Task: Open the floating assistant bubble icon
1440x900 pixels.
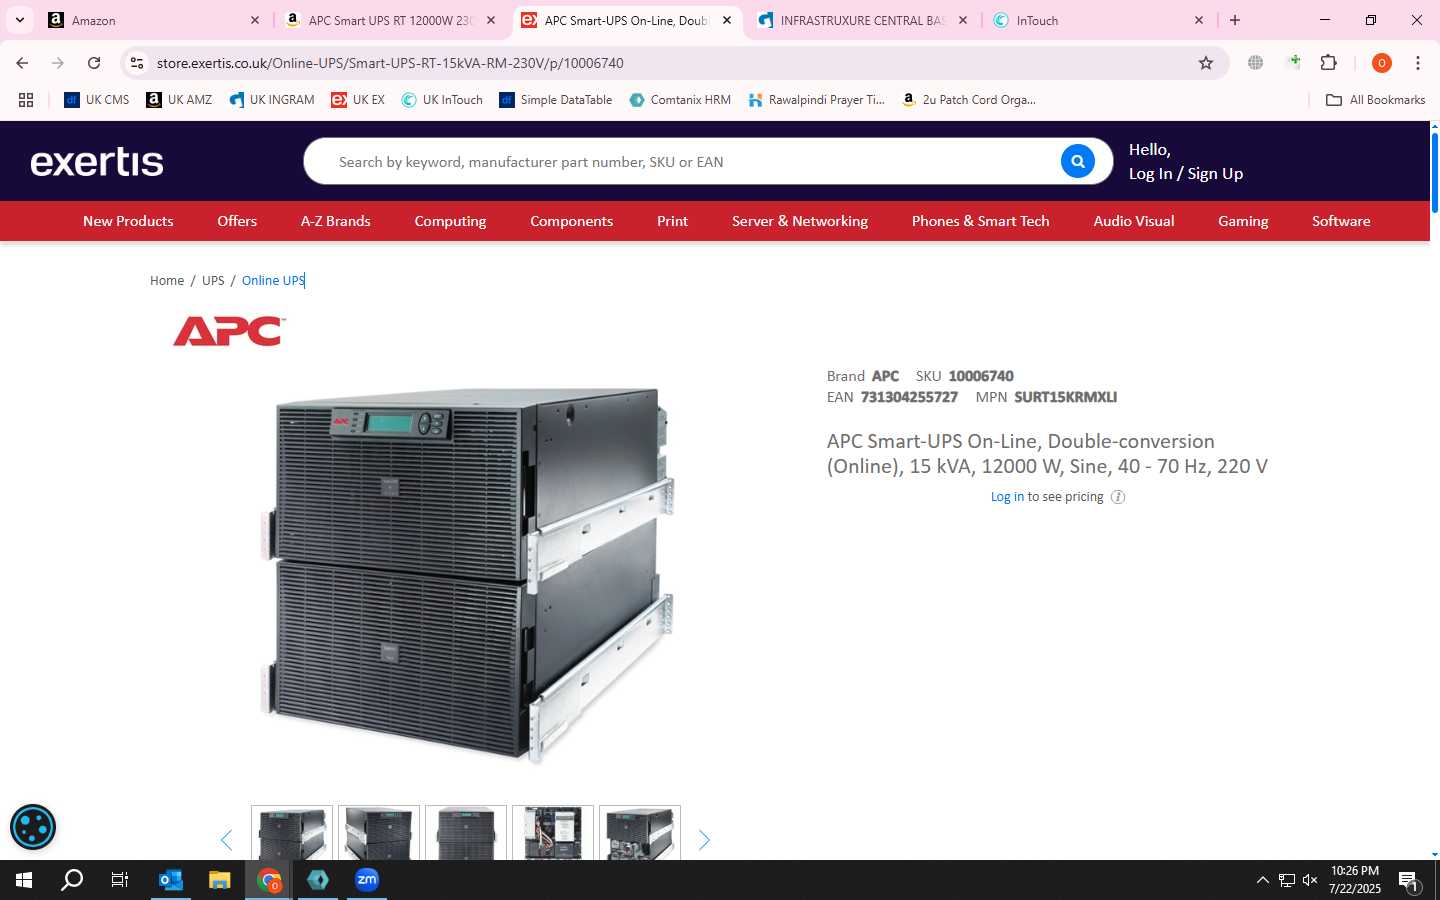Action: coord(33,827)
